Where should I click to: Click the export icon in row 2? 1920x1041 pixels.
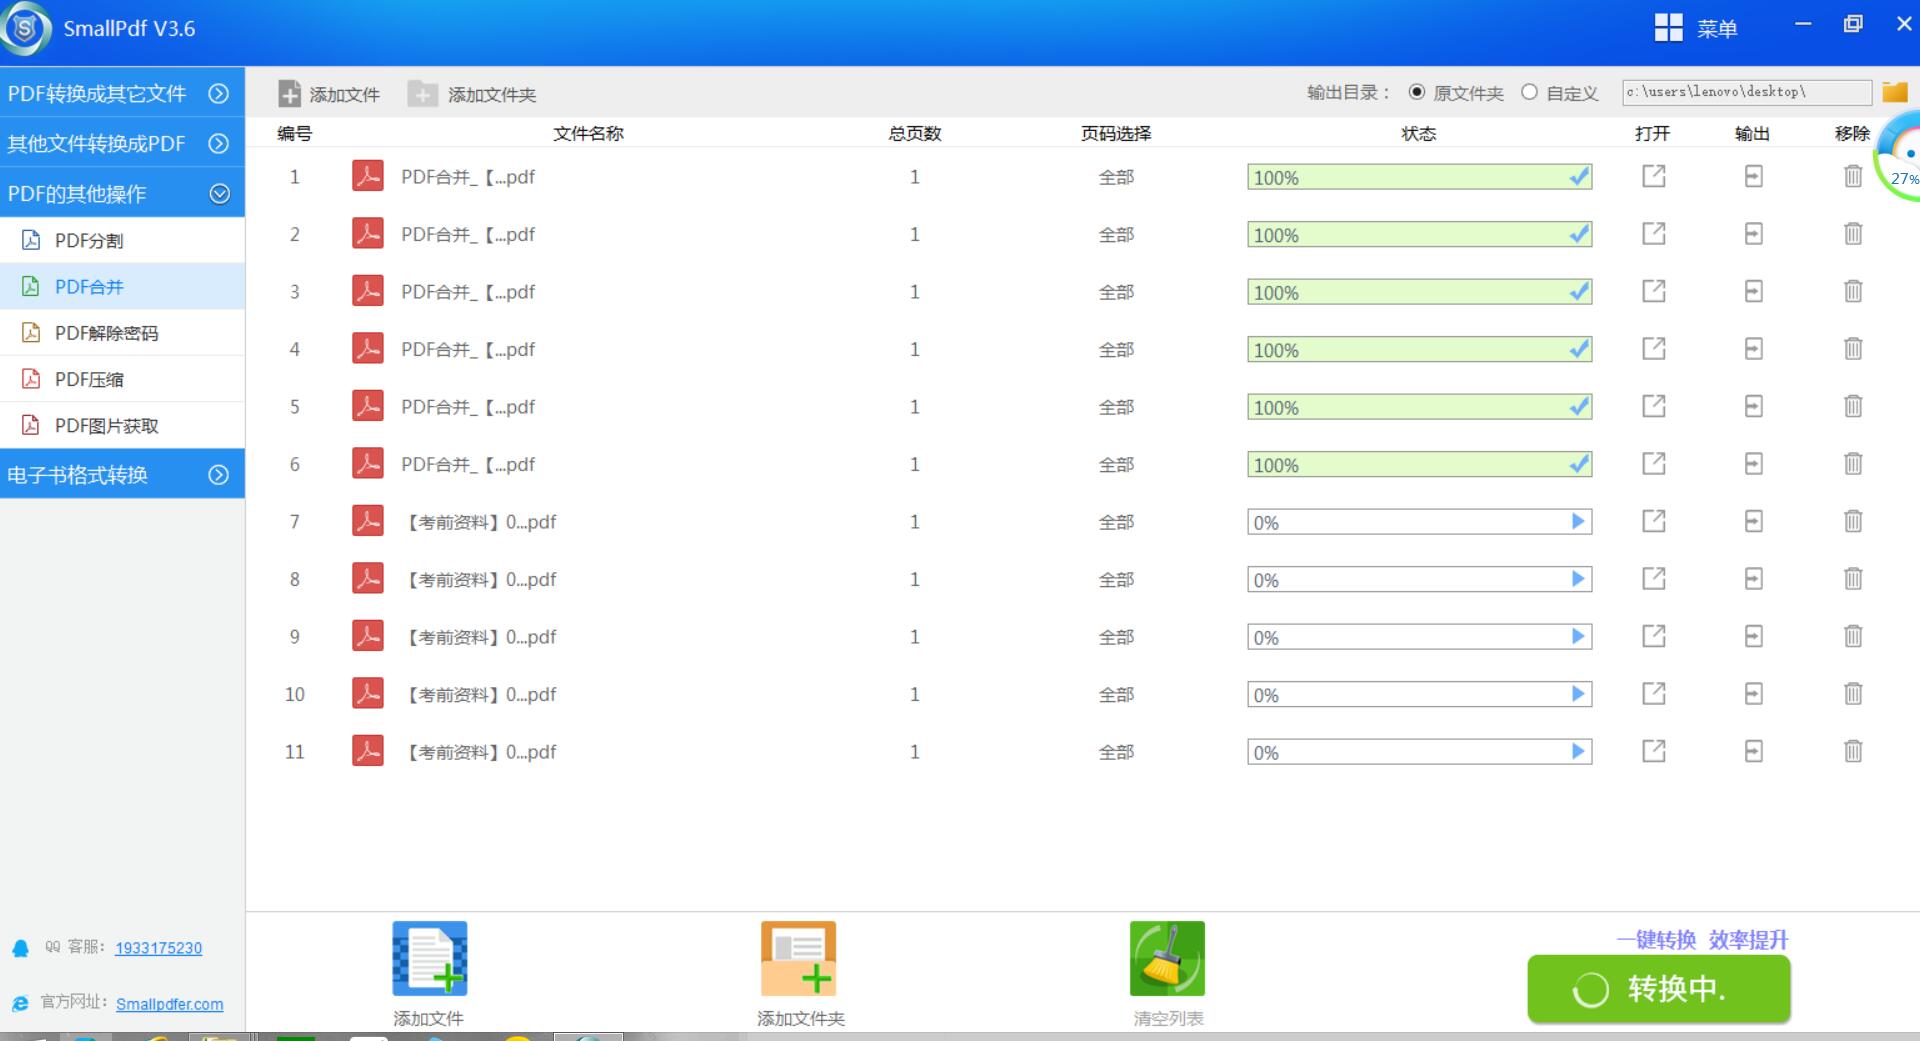(x=1753, y=234)
